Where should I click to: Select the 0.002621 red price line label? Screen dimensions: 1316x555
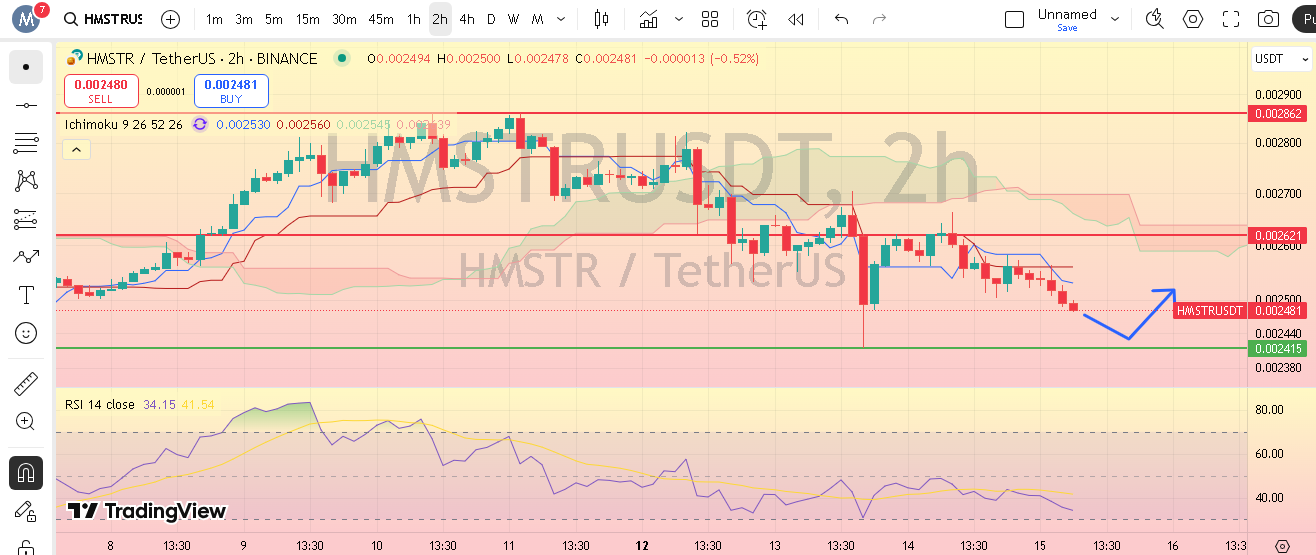[x=1279, y=236]
